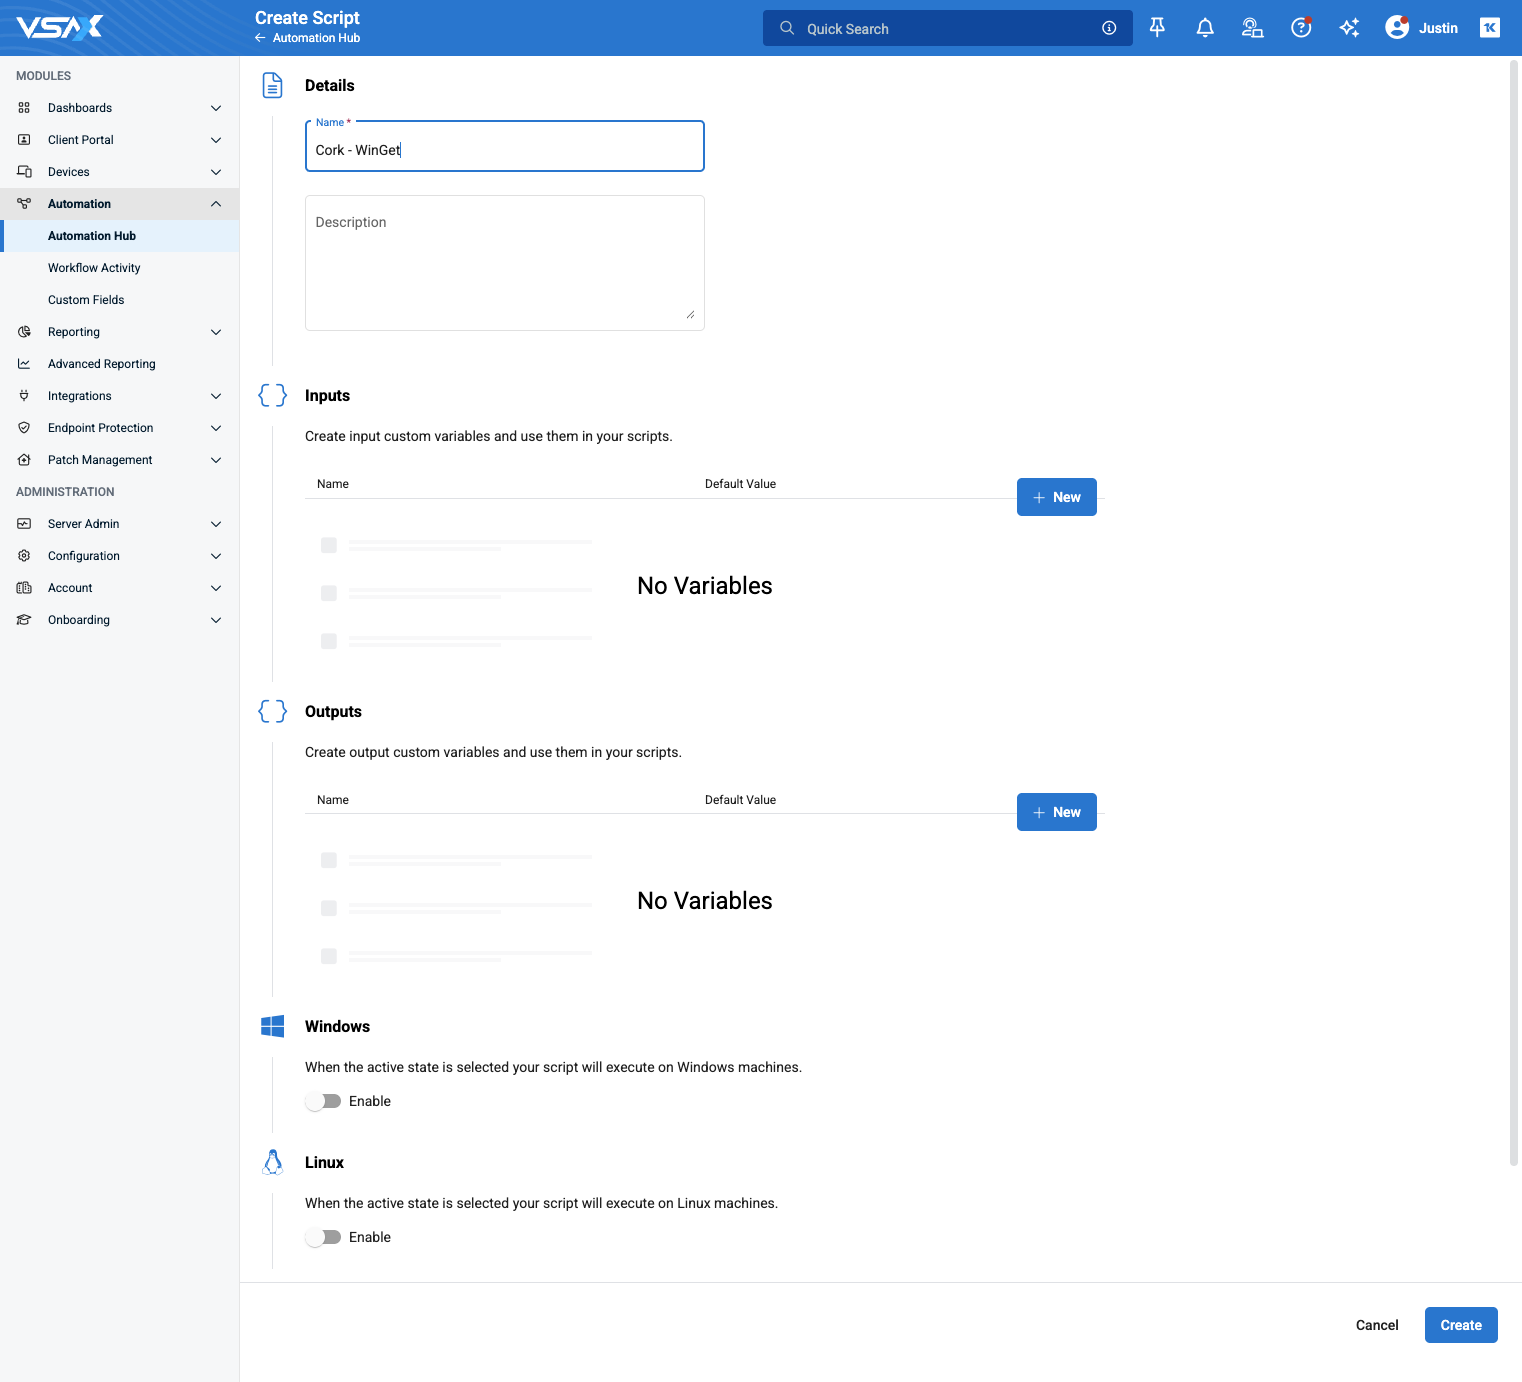Add a New input variable
Image resolution: width=1522 pixels, height=1382 pixels.
point(1057,497)
